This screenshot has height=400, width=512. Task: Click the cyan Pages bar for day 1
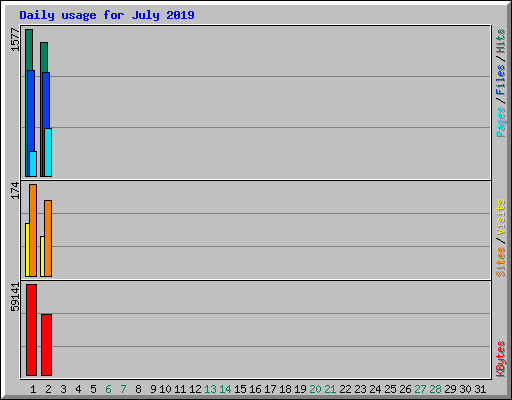tap(33, 164)
